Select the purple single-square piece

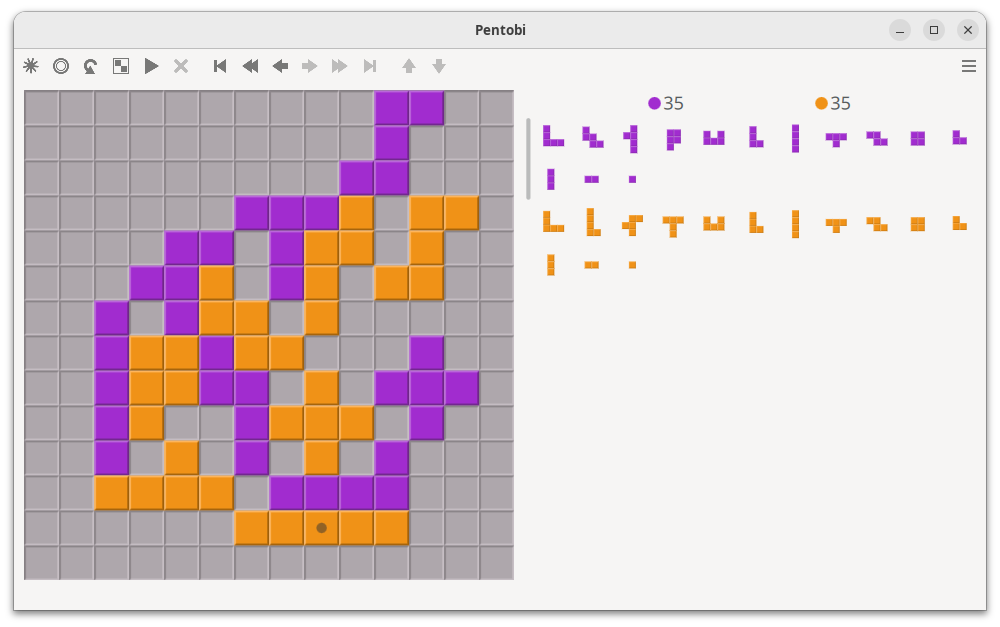(632, 180)
